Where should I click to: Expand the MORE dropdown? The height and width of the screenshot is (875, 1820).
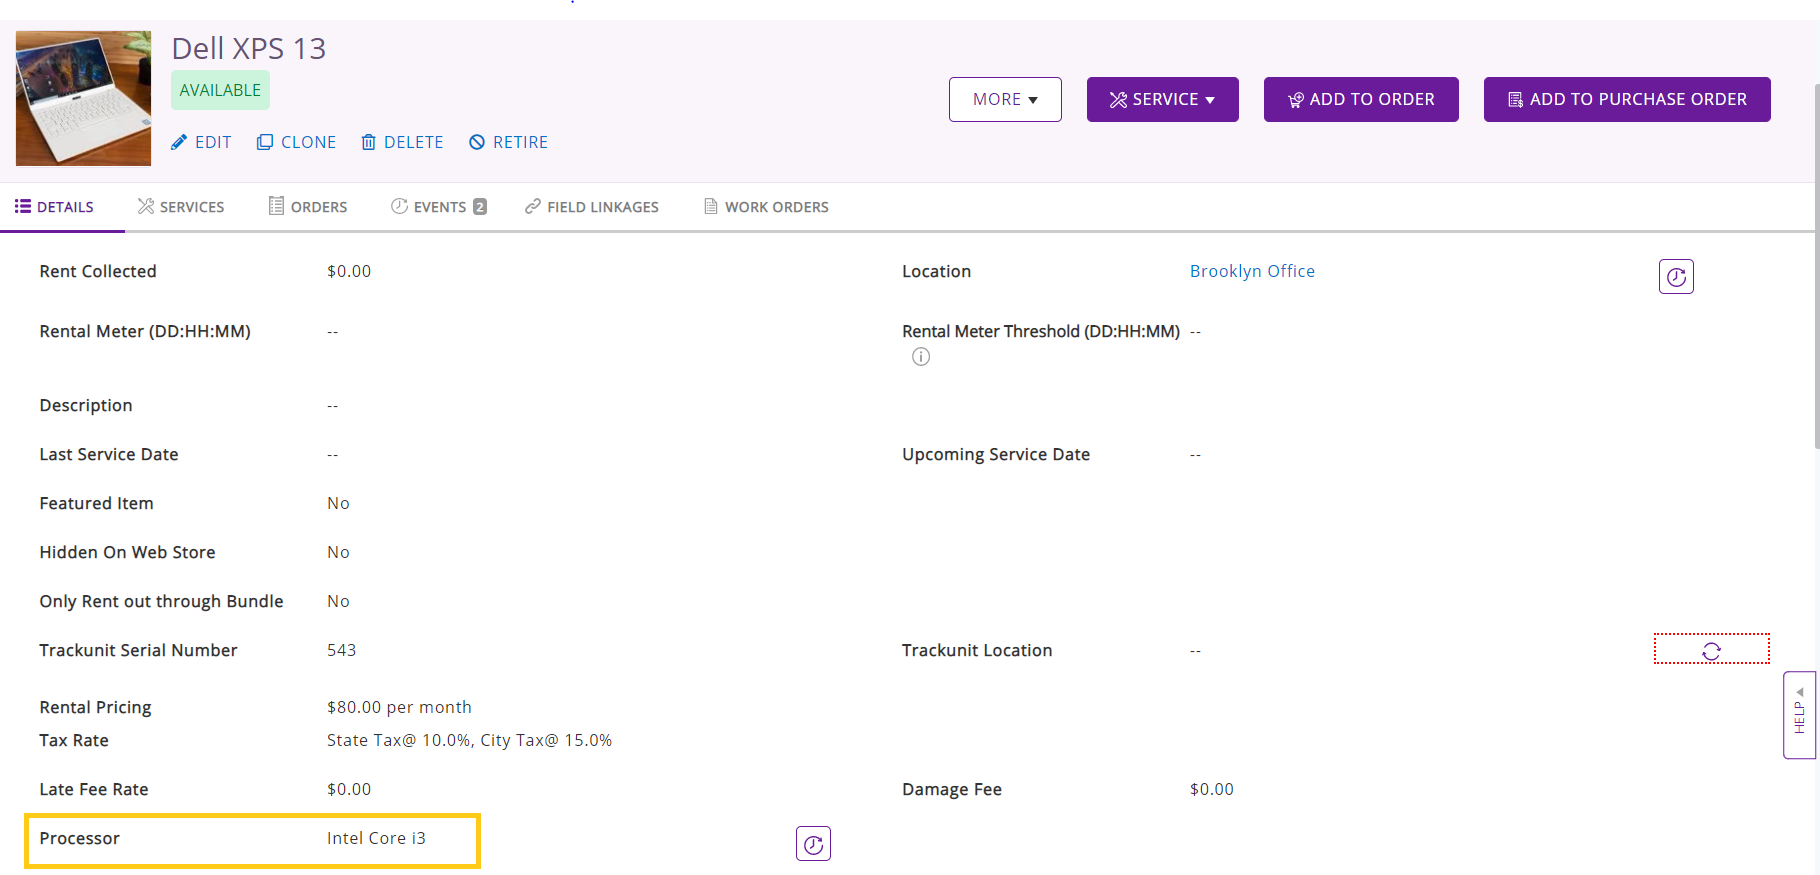point(1005,99)
